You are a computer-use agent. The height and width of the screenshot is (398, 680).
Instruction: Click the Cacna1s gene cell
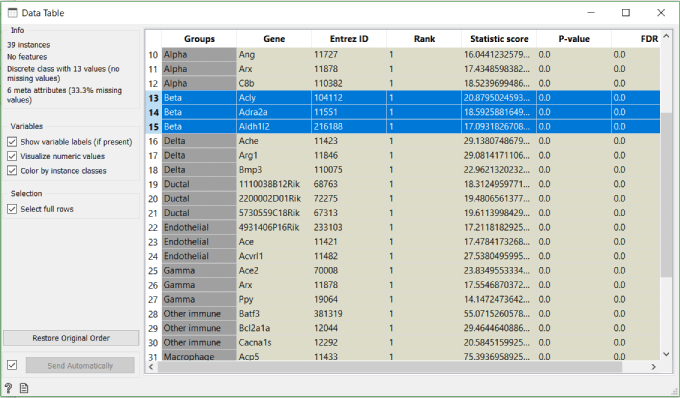point(274,343)
